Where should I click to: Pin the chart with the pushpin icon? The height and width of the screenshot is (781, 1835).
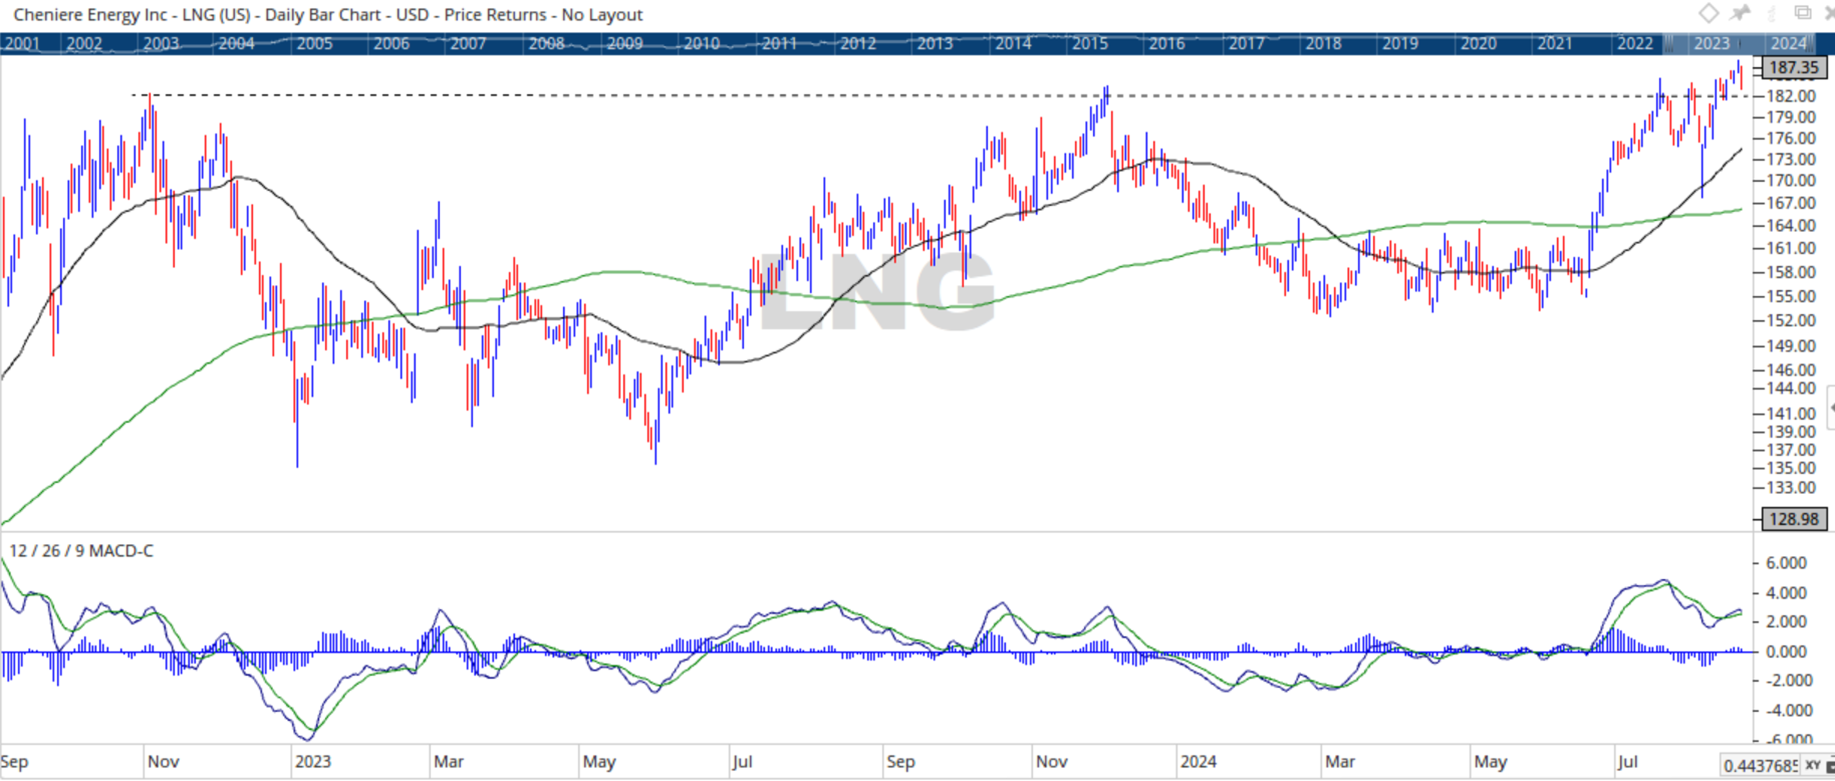tap(1741, 13)
